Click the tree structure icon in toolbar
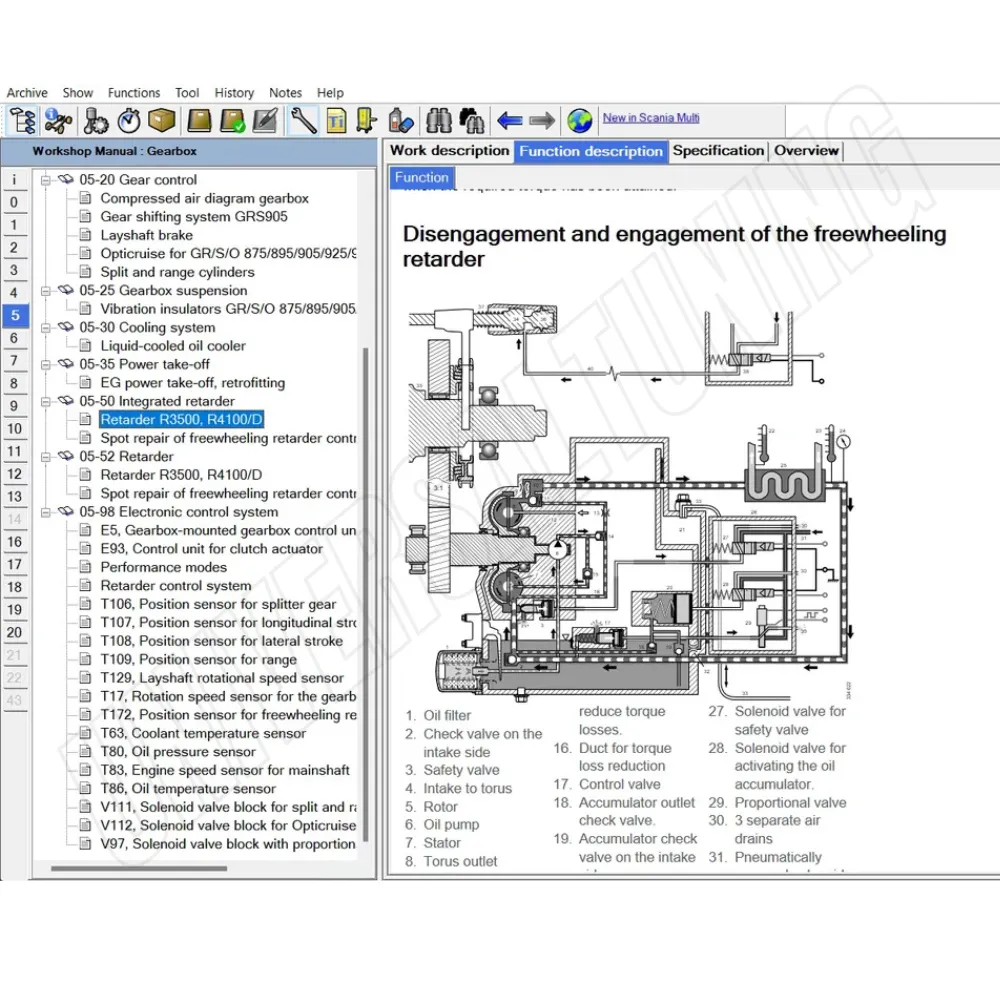The image size is (1000, 1000). [x=22, y=121]
